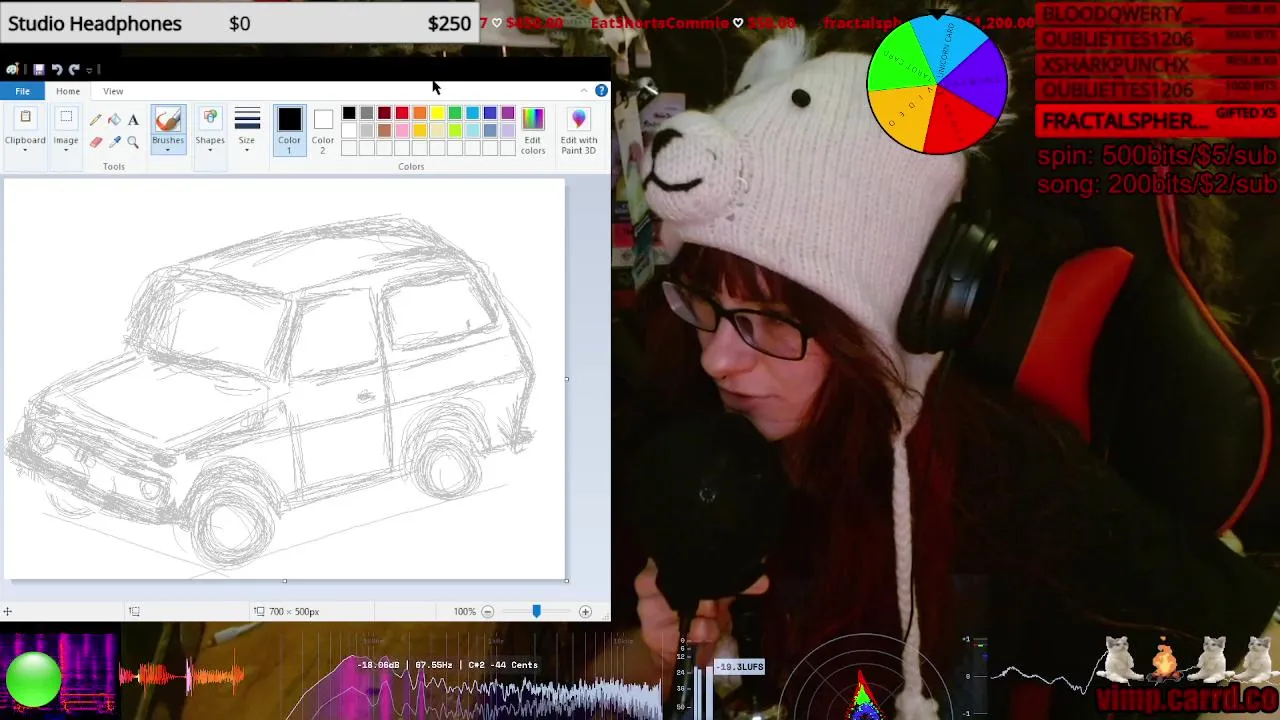Select the Text tool

(x=133, y=120)
